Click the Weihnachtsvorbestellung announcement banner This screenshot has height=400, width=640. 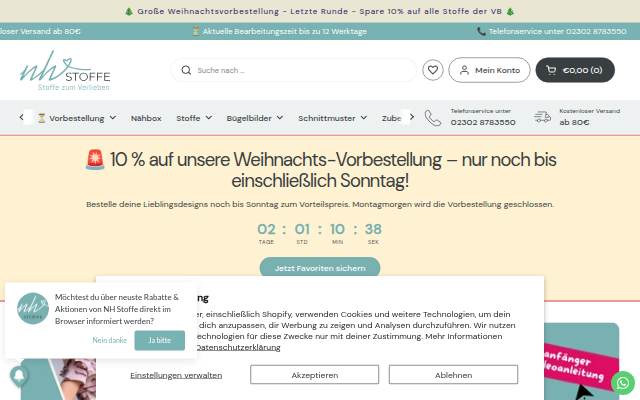320,11
